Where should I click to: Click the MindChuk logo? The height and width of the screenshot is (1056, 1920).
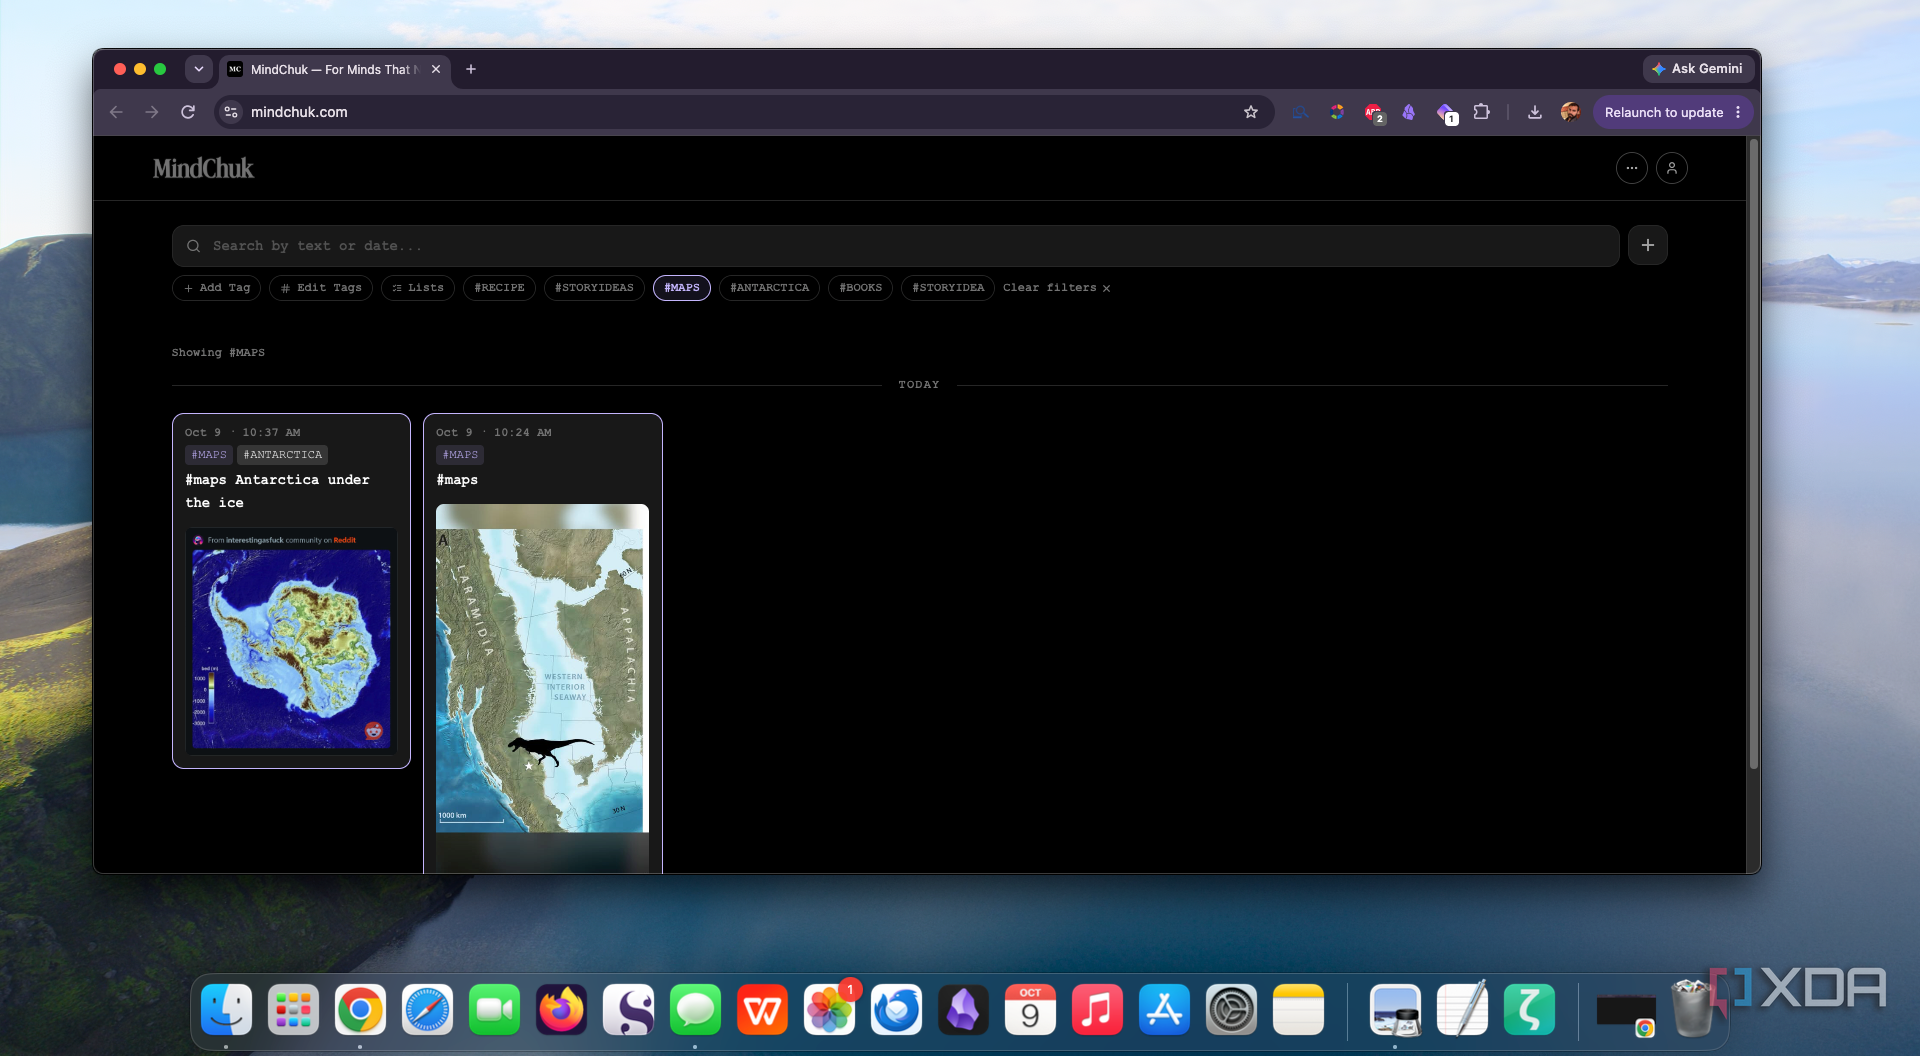click(x=203, y=168)
